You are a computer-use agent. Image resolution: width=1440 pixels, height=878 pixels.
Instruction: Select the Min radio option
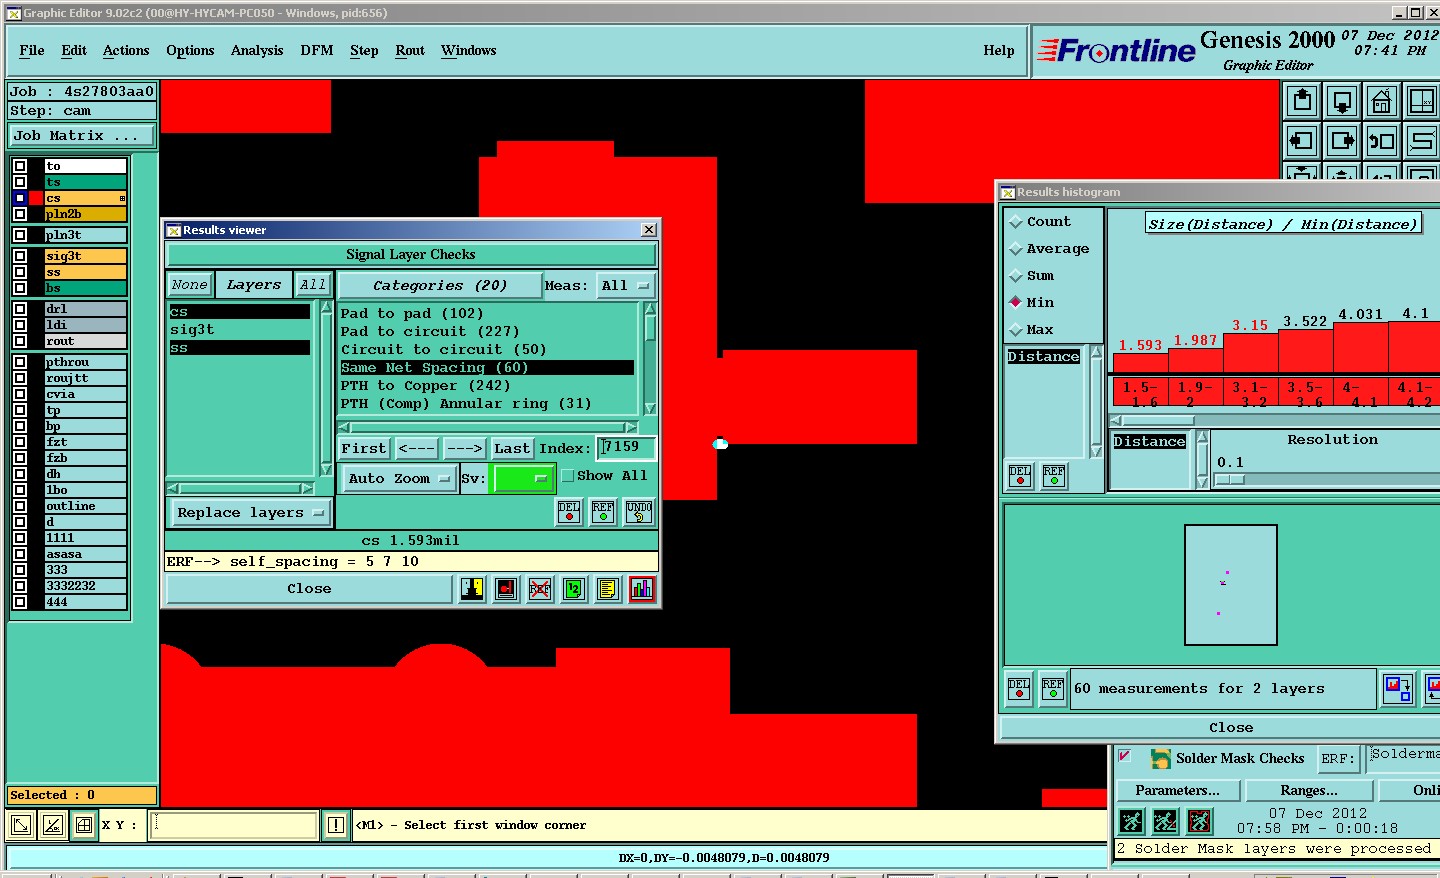1016,302
